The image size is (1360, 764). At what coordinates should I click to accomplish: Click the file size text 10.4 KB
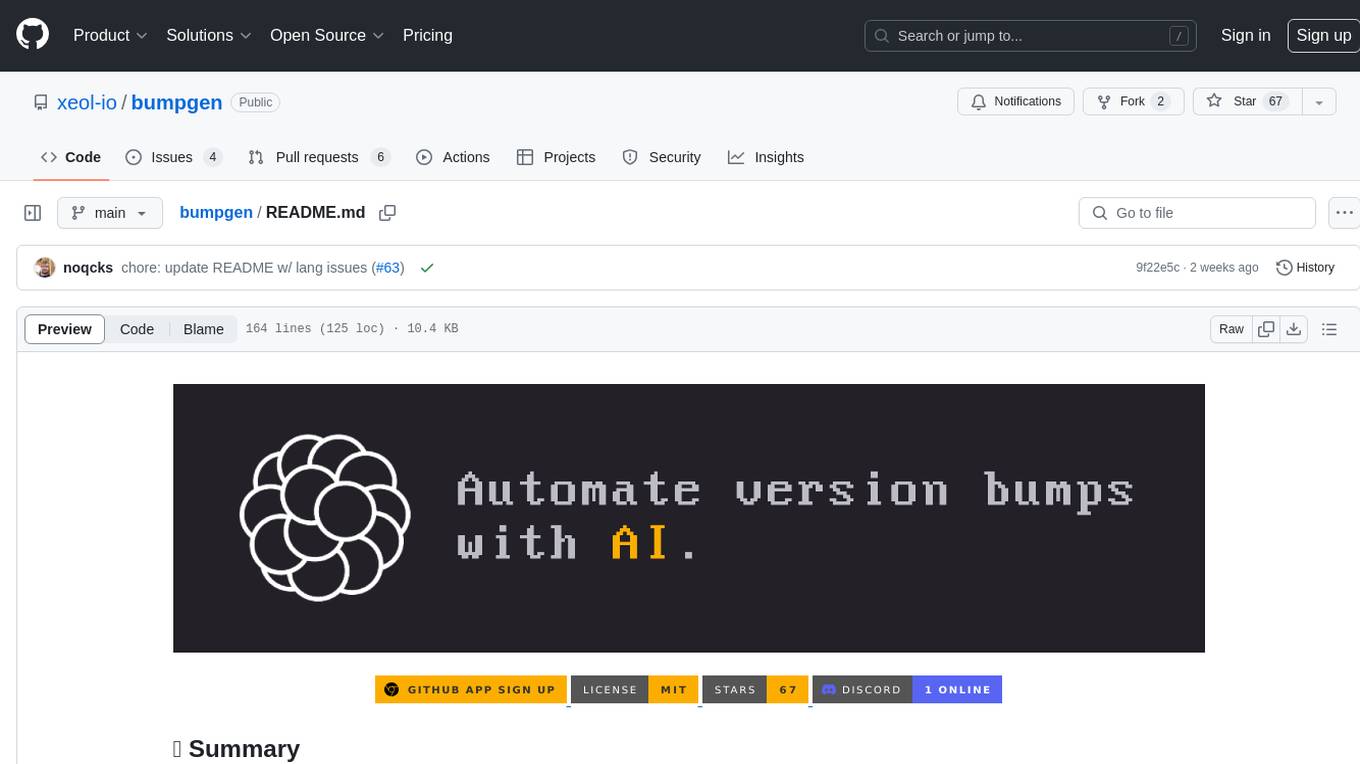433,329
